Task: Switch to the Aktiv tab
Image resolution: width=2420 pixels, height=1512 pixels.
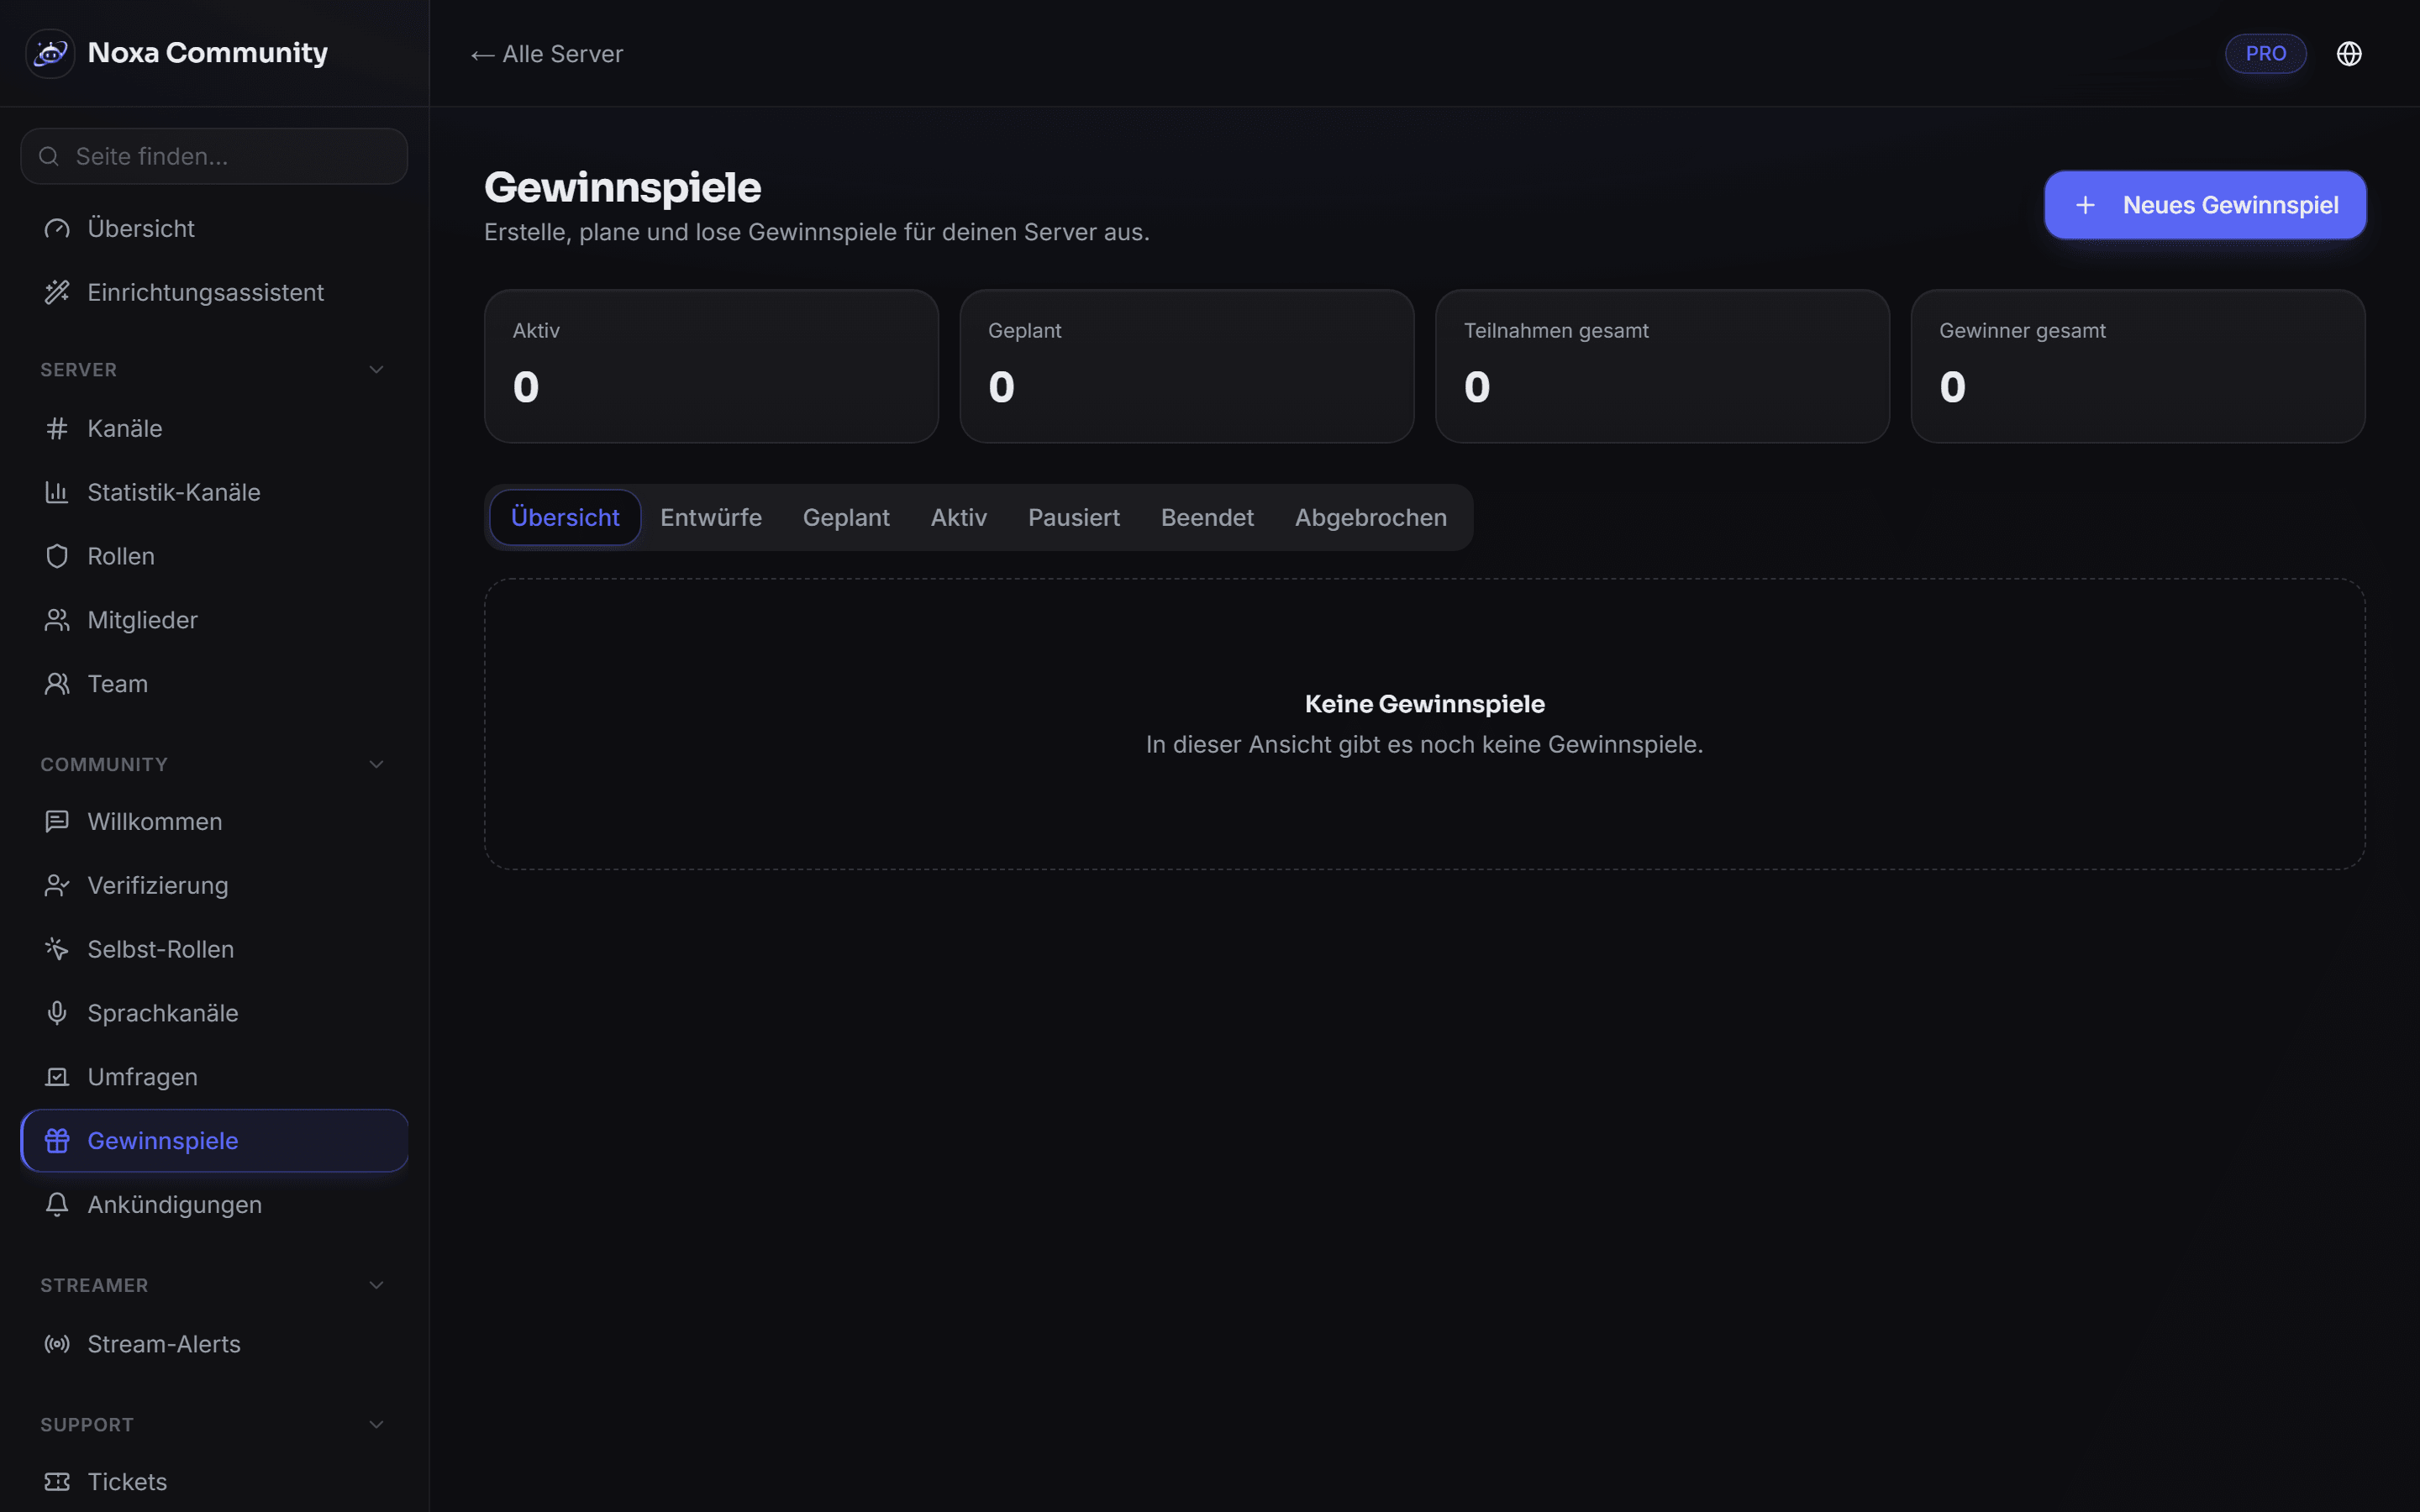Action: [x=958, y=517]
